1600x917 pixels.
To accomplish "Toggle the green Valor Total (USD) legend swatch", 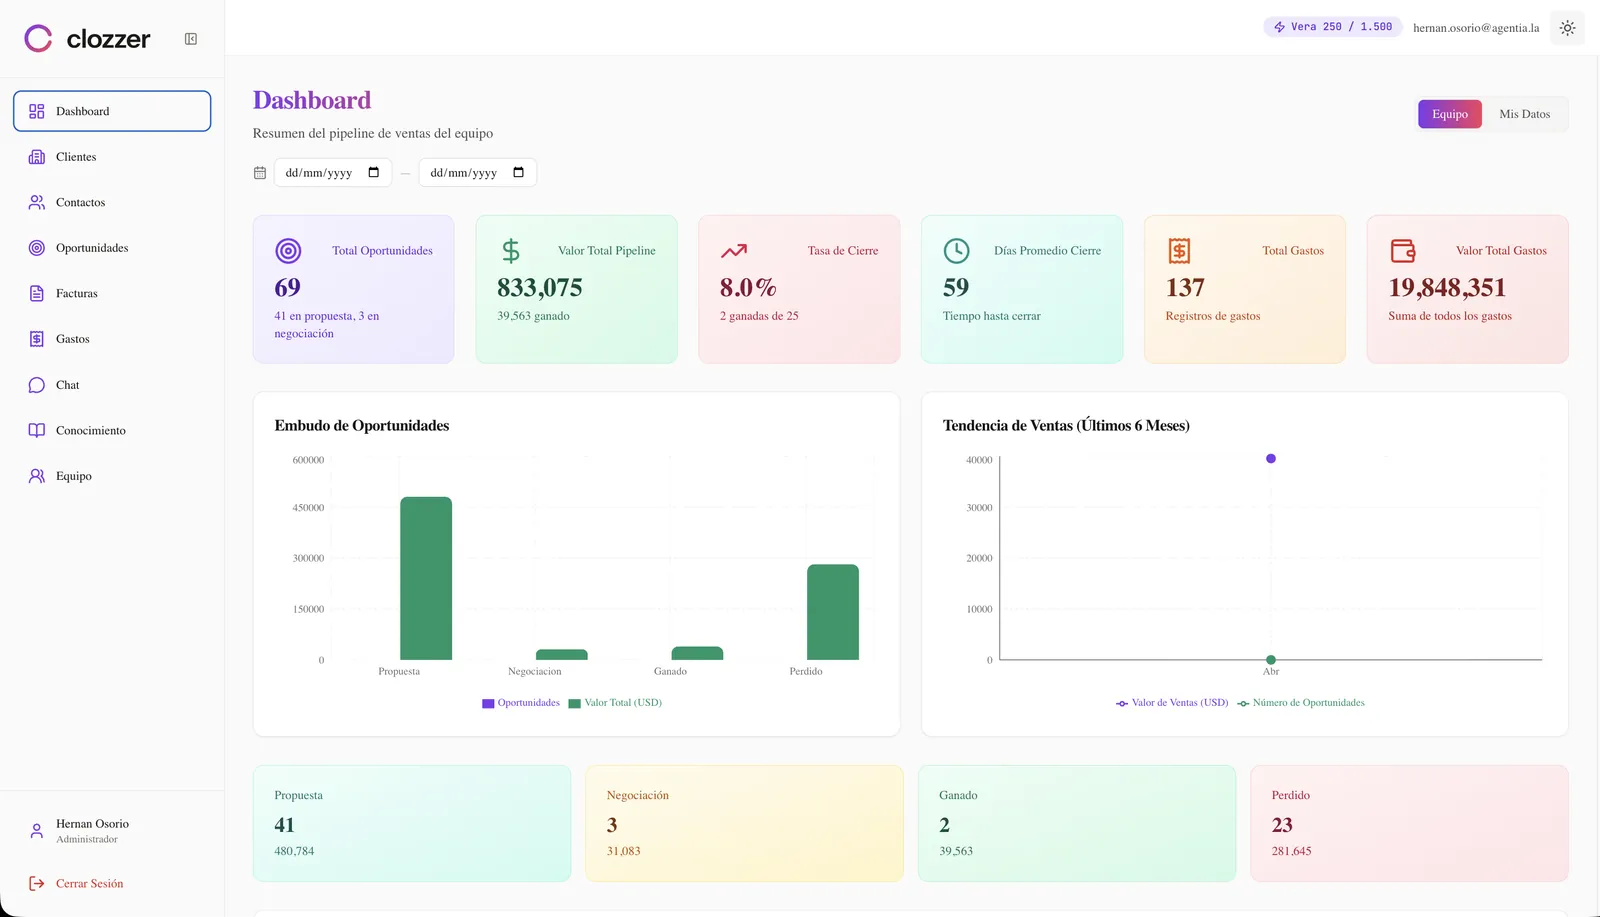I will click(x=575, y=703).
